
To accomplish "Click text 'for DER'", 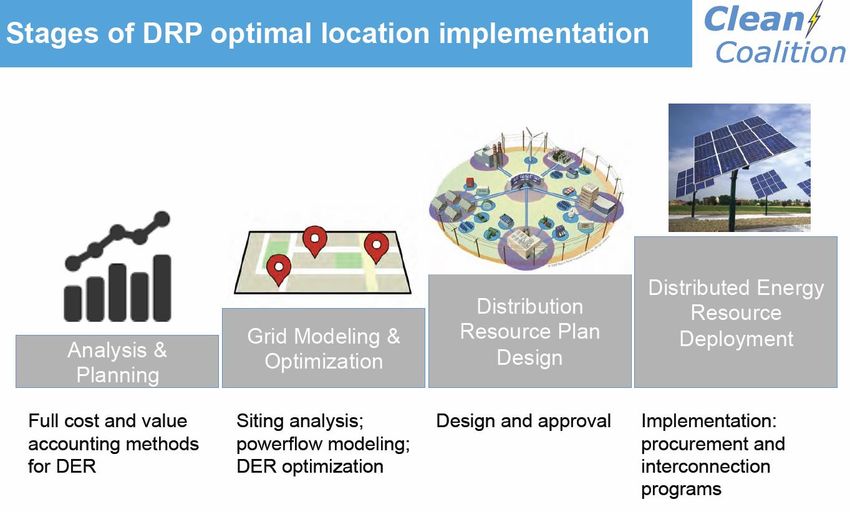I will click(x=62, y=466).
